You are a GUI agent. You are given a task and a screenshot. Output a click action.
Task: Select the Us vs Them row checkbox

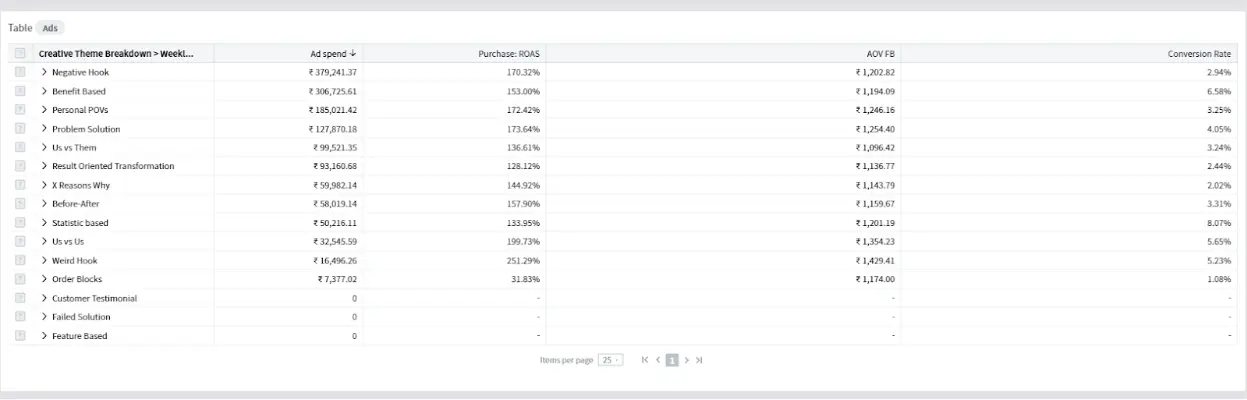(x=20, y=147)
